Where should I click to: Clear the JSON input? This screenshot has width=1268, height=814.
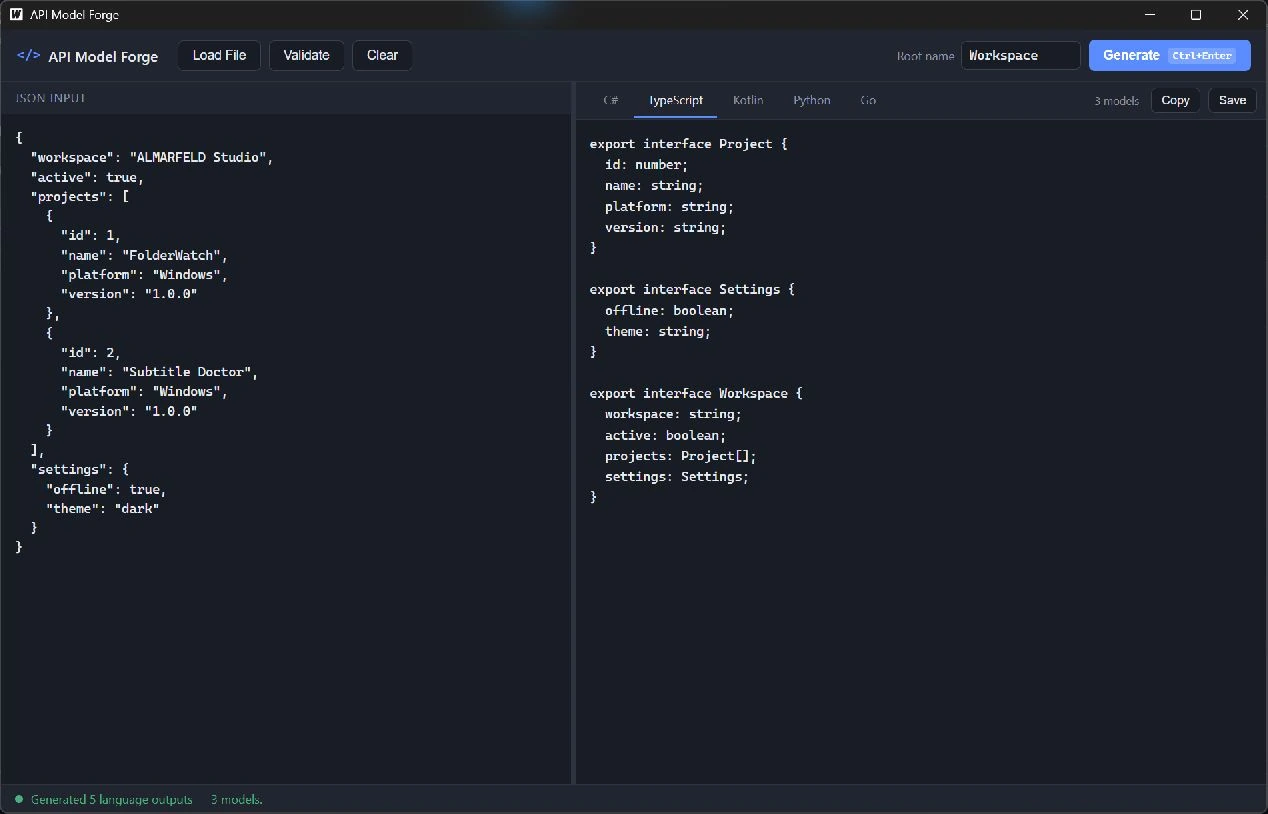(382, 55)
